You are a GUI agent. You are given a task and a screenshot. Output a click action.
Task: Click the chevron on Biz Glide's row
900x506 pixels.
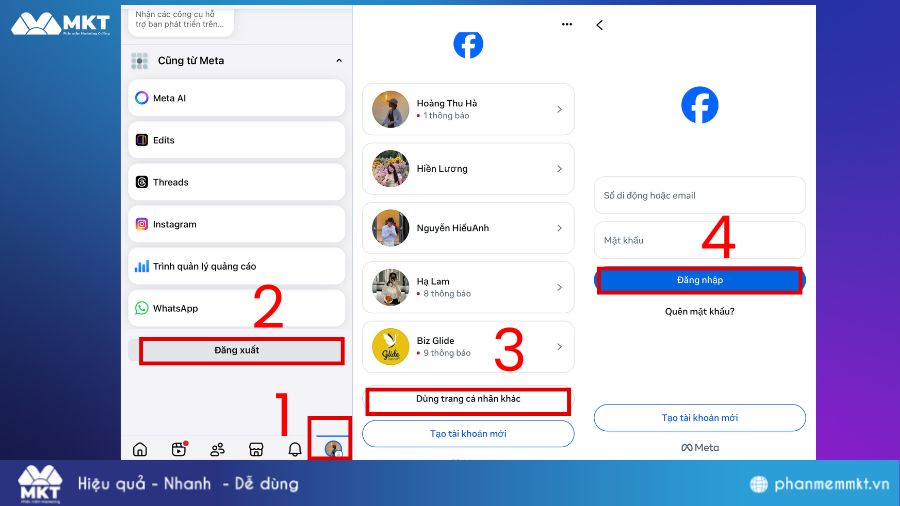pos(559,347)
